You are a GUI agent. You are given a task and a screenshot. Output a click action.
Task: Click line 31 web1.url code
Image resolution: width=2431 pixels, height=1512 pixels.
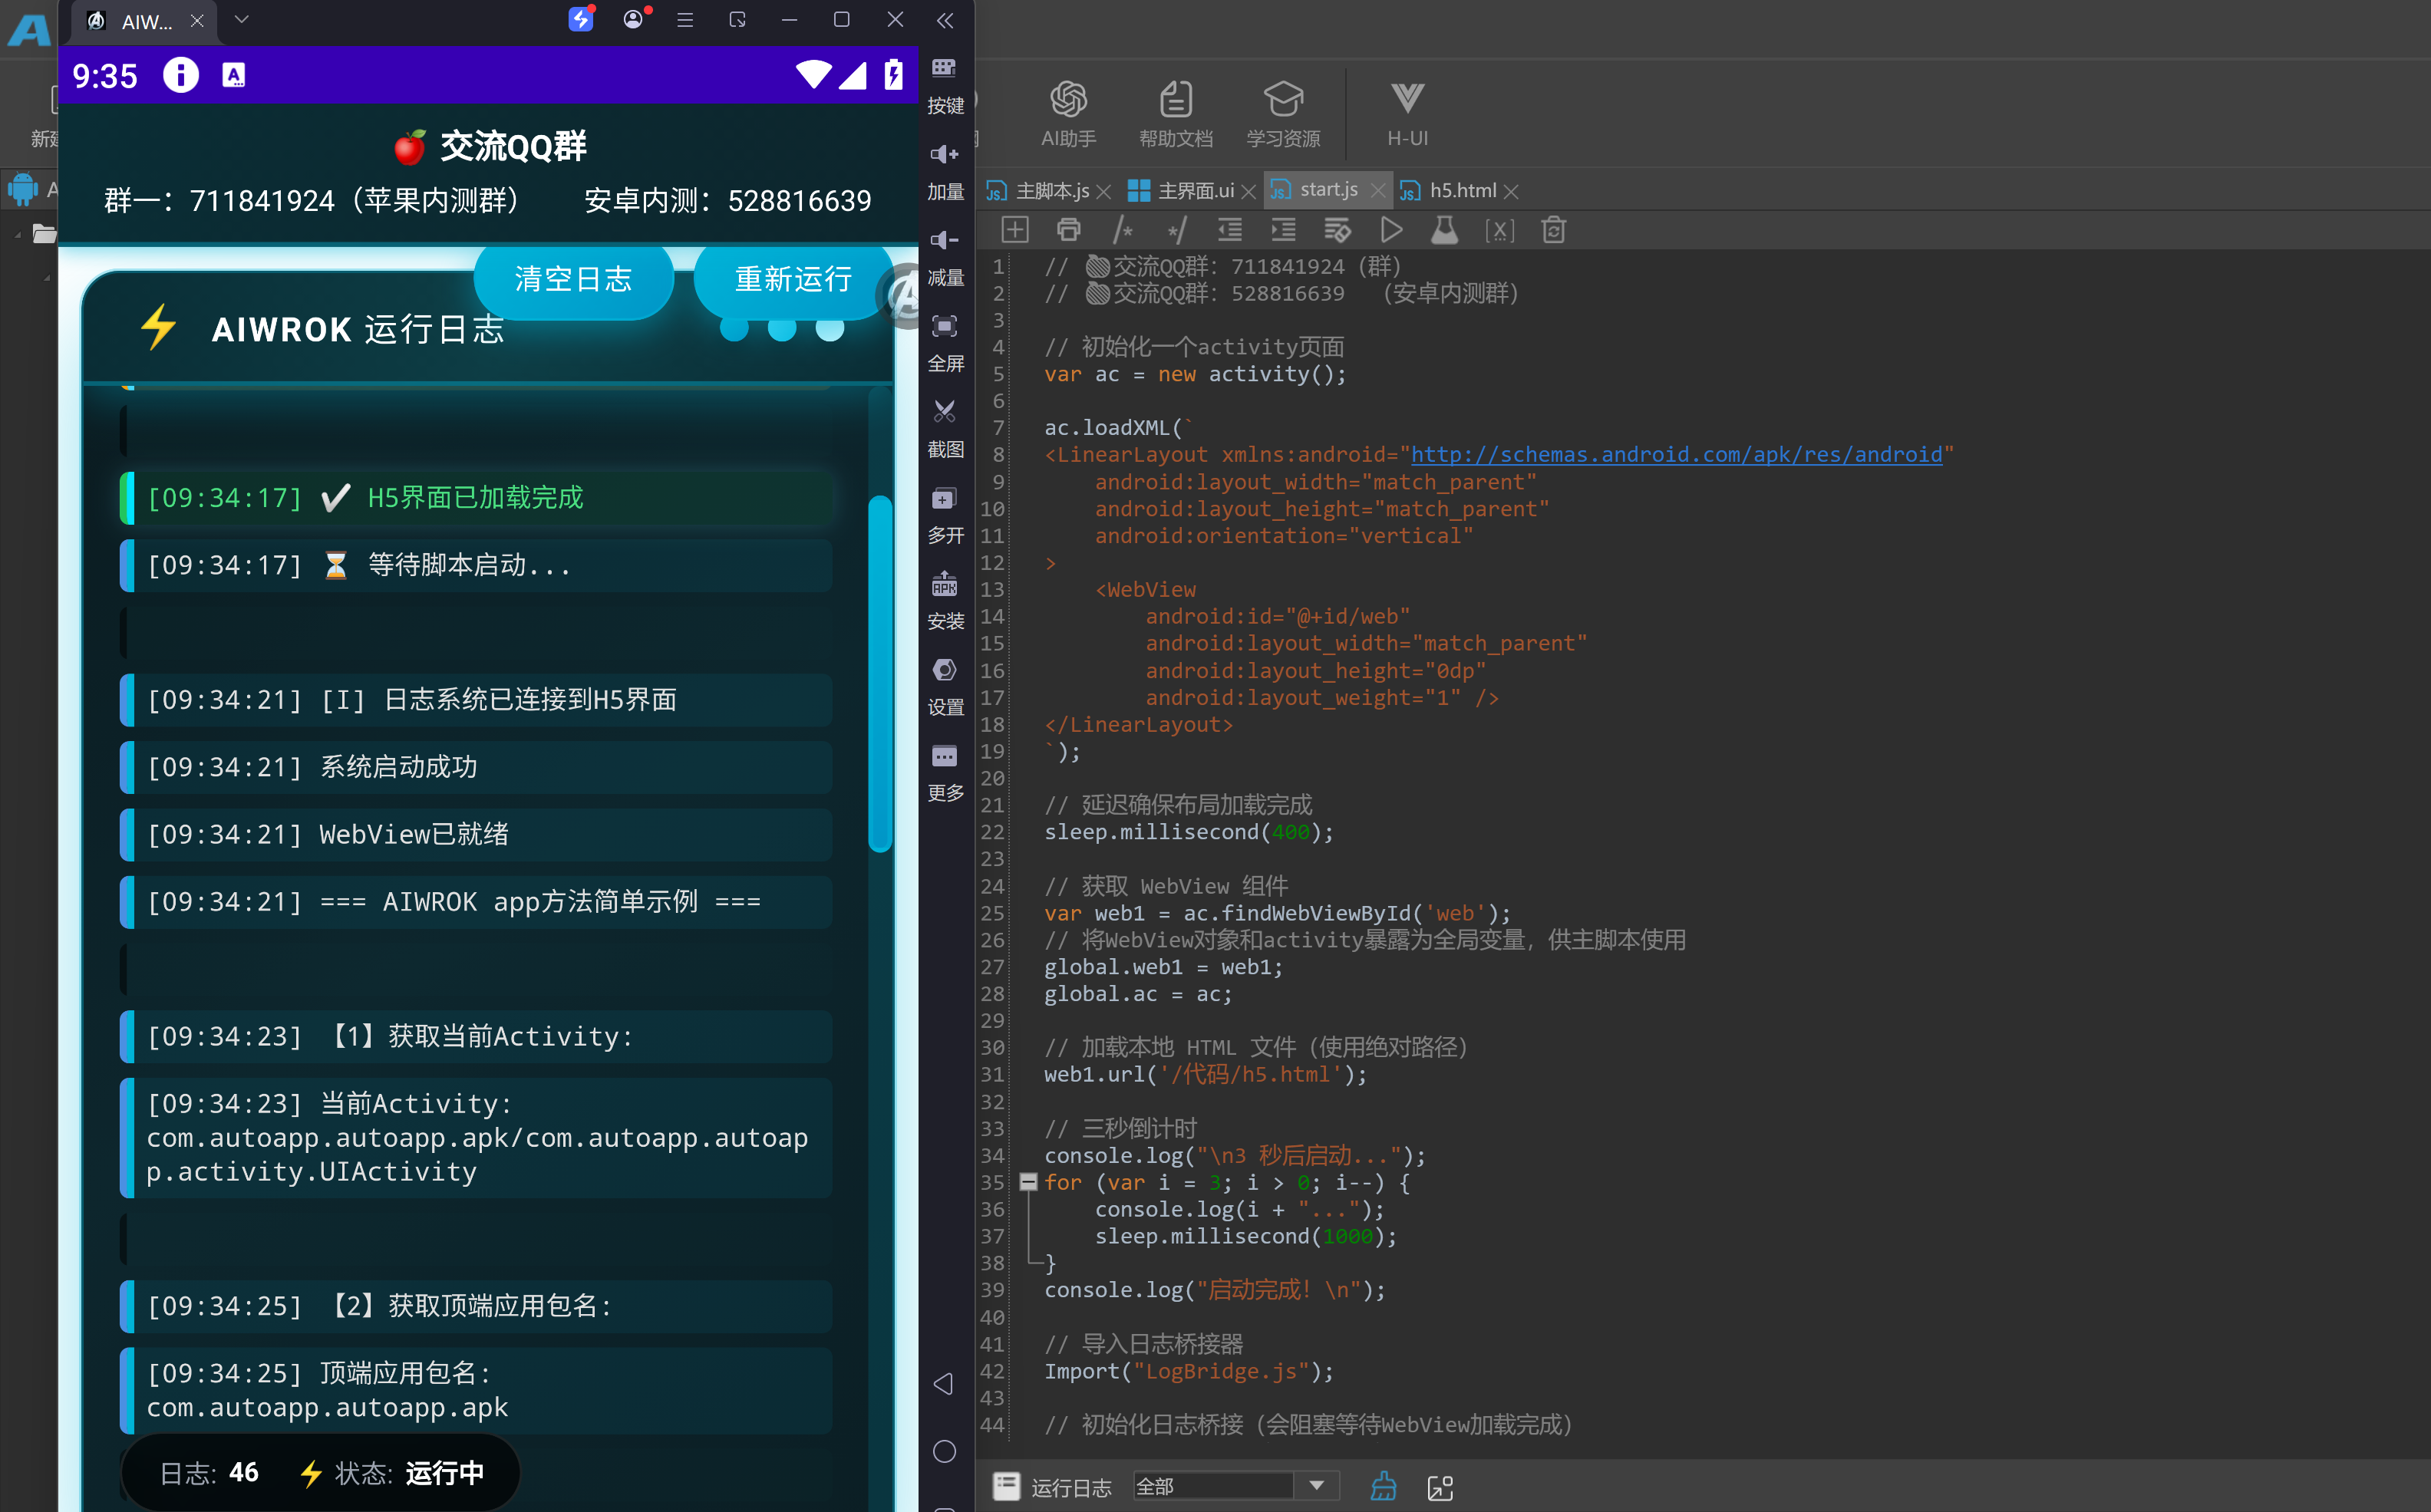click(1205, 1074)
